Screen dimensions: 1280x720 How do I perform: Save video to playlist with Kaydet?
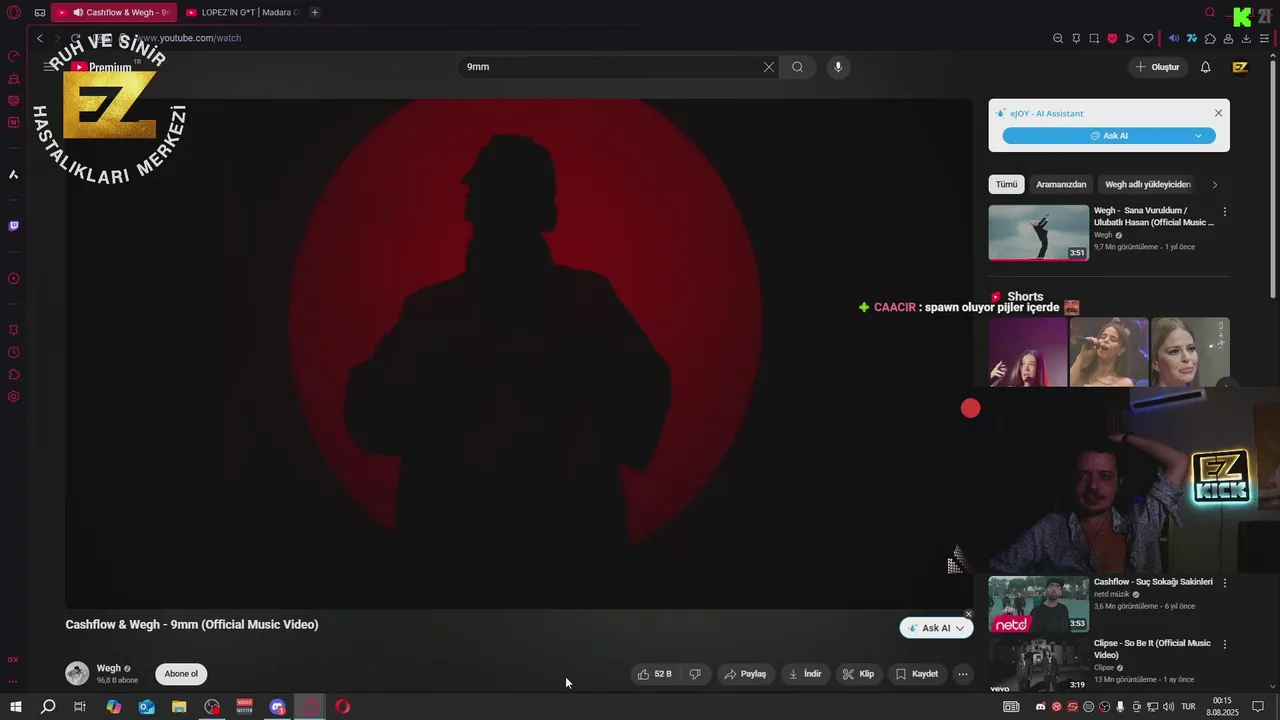(x=917, y=674)
